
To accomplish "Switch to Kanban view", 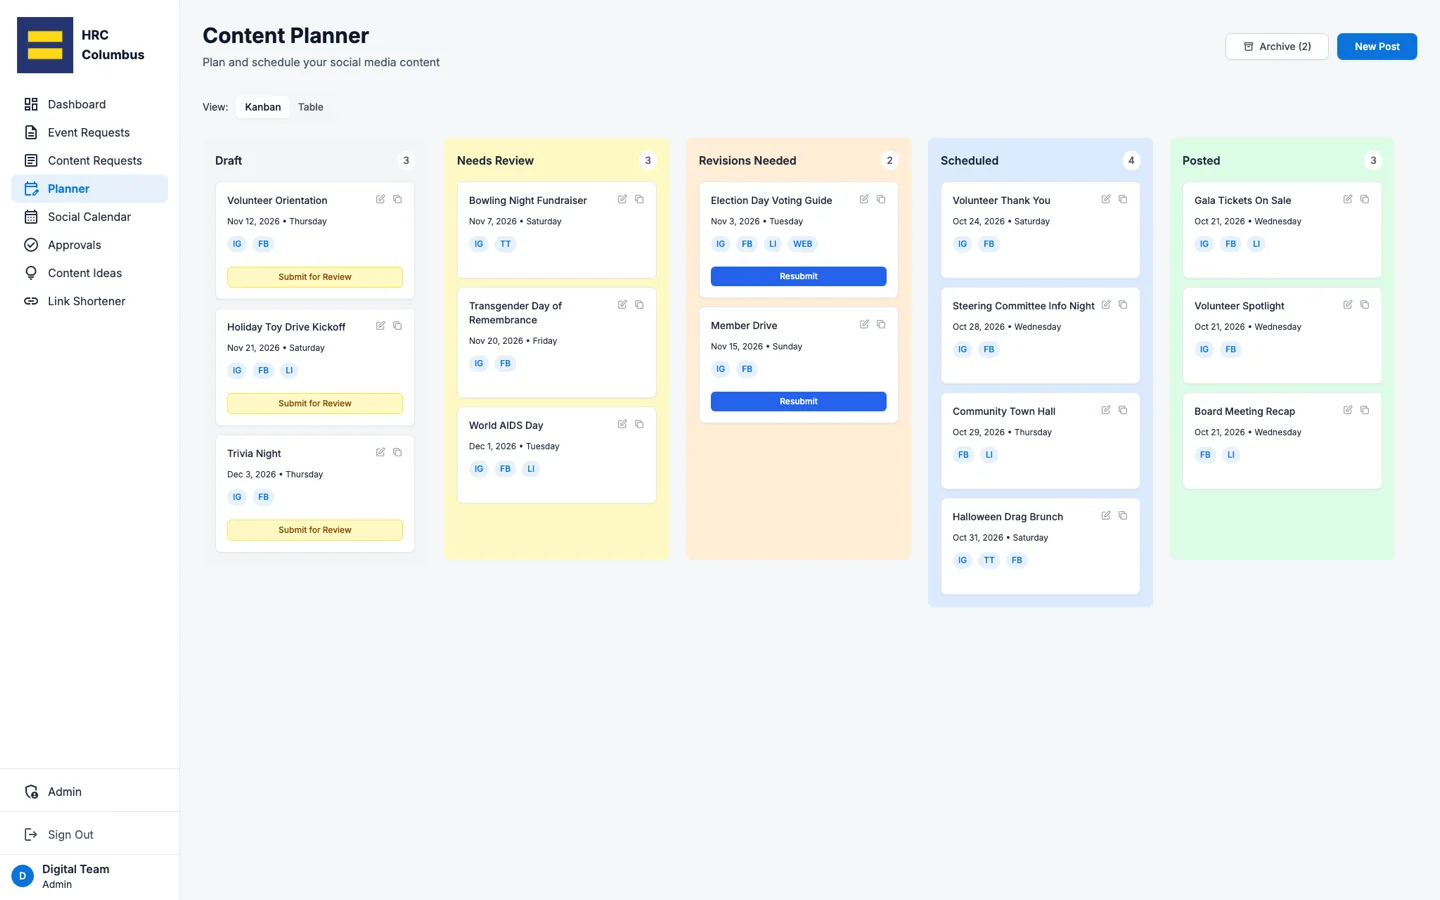I will 263,107.
